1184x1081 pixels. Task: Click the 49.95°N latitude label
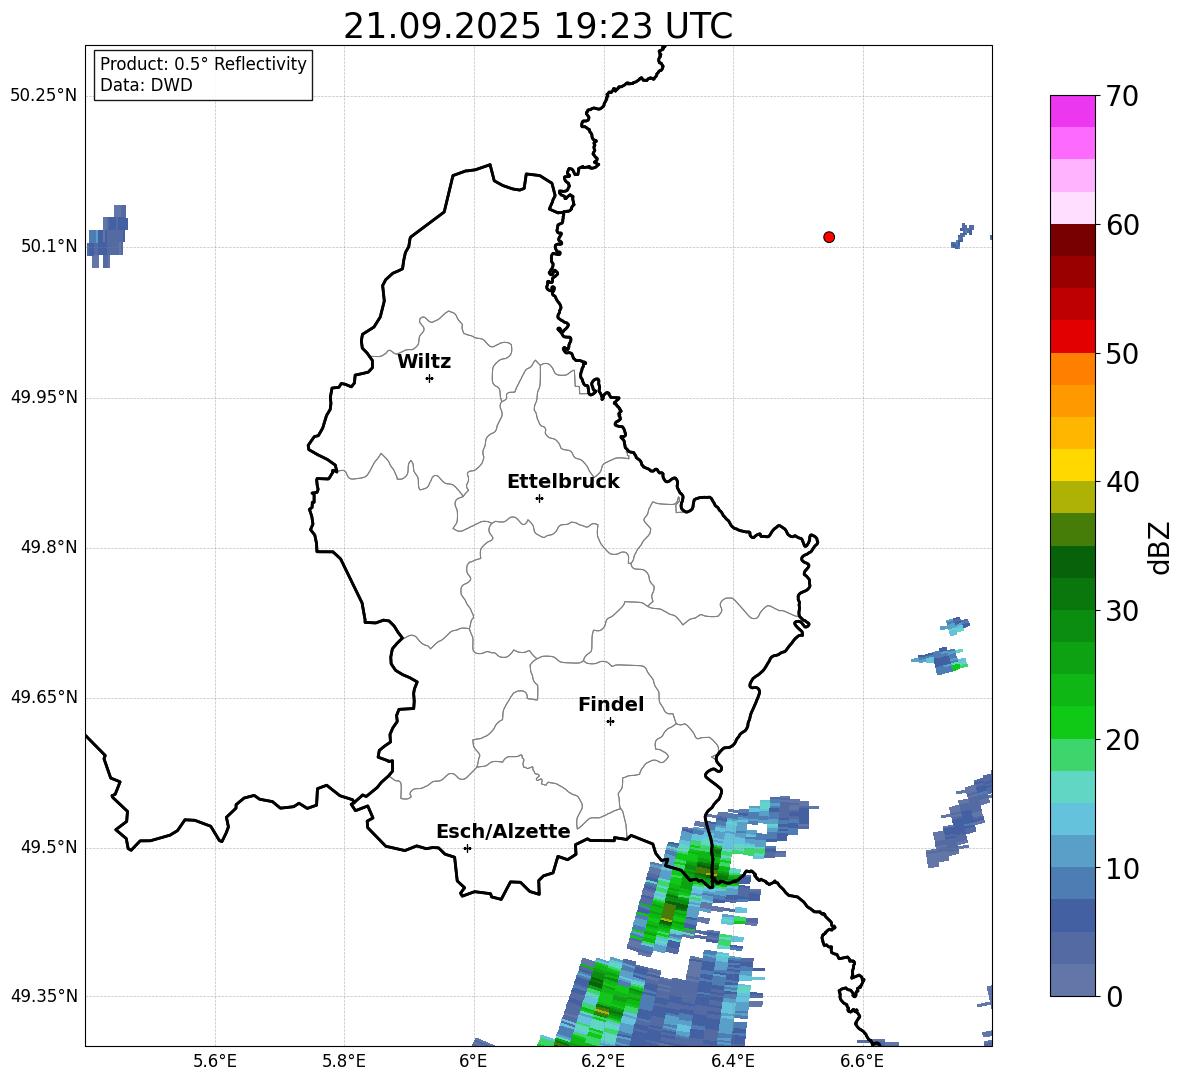(x=44, y=396)
